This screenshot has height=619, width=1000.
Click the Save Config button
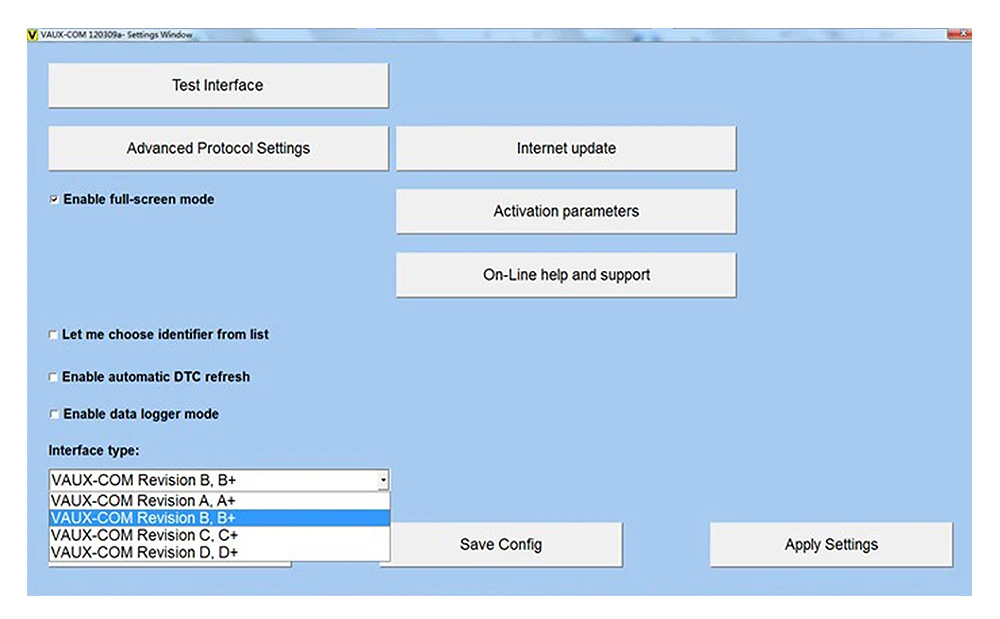click(x=501, y=544)
